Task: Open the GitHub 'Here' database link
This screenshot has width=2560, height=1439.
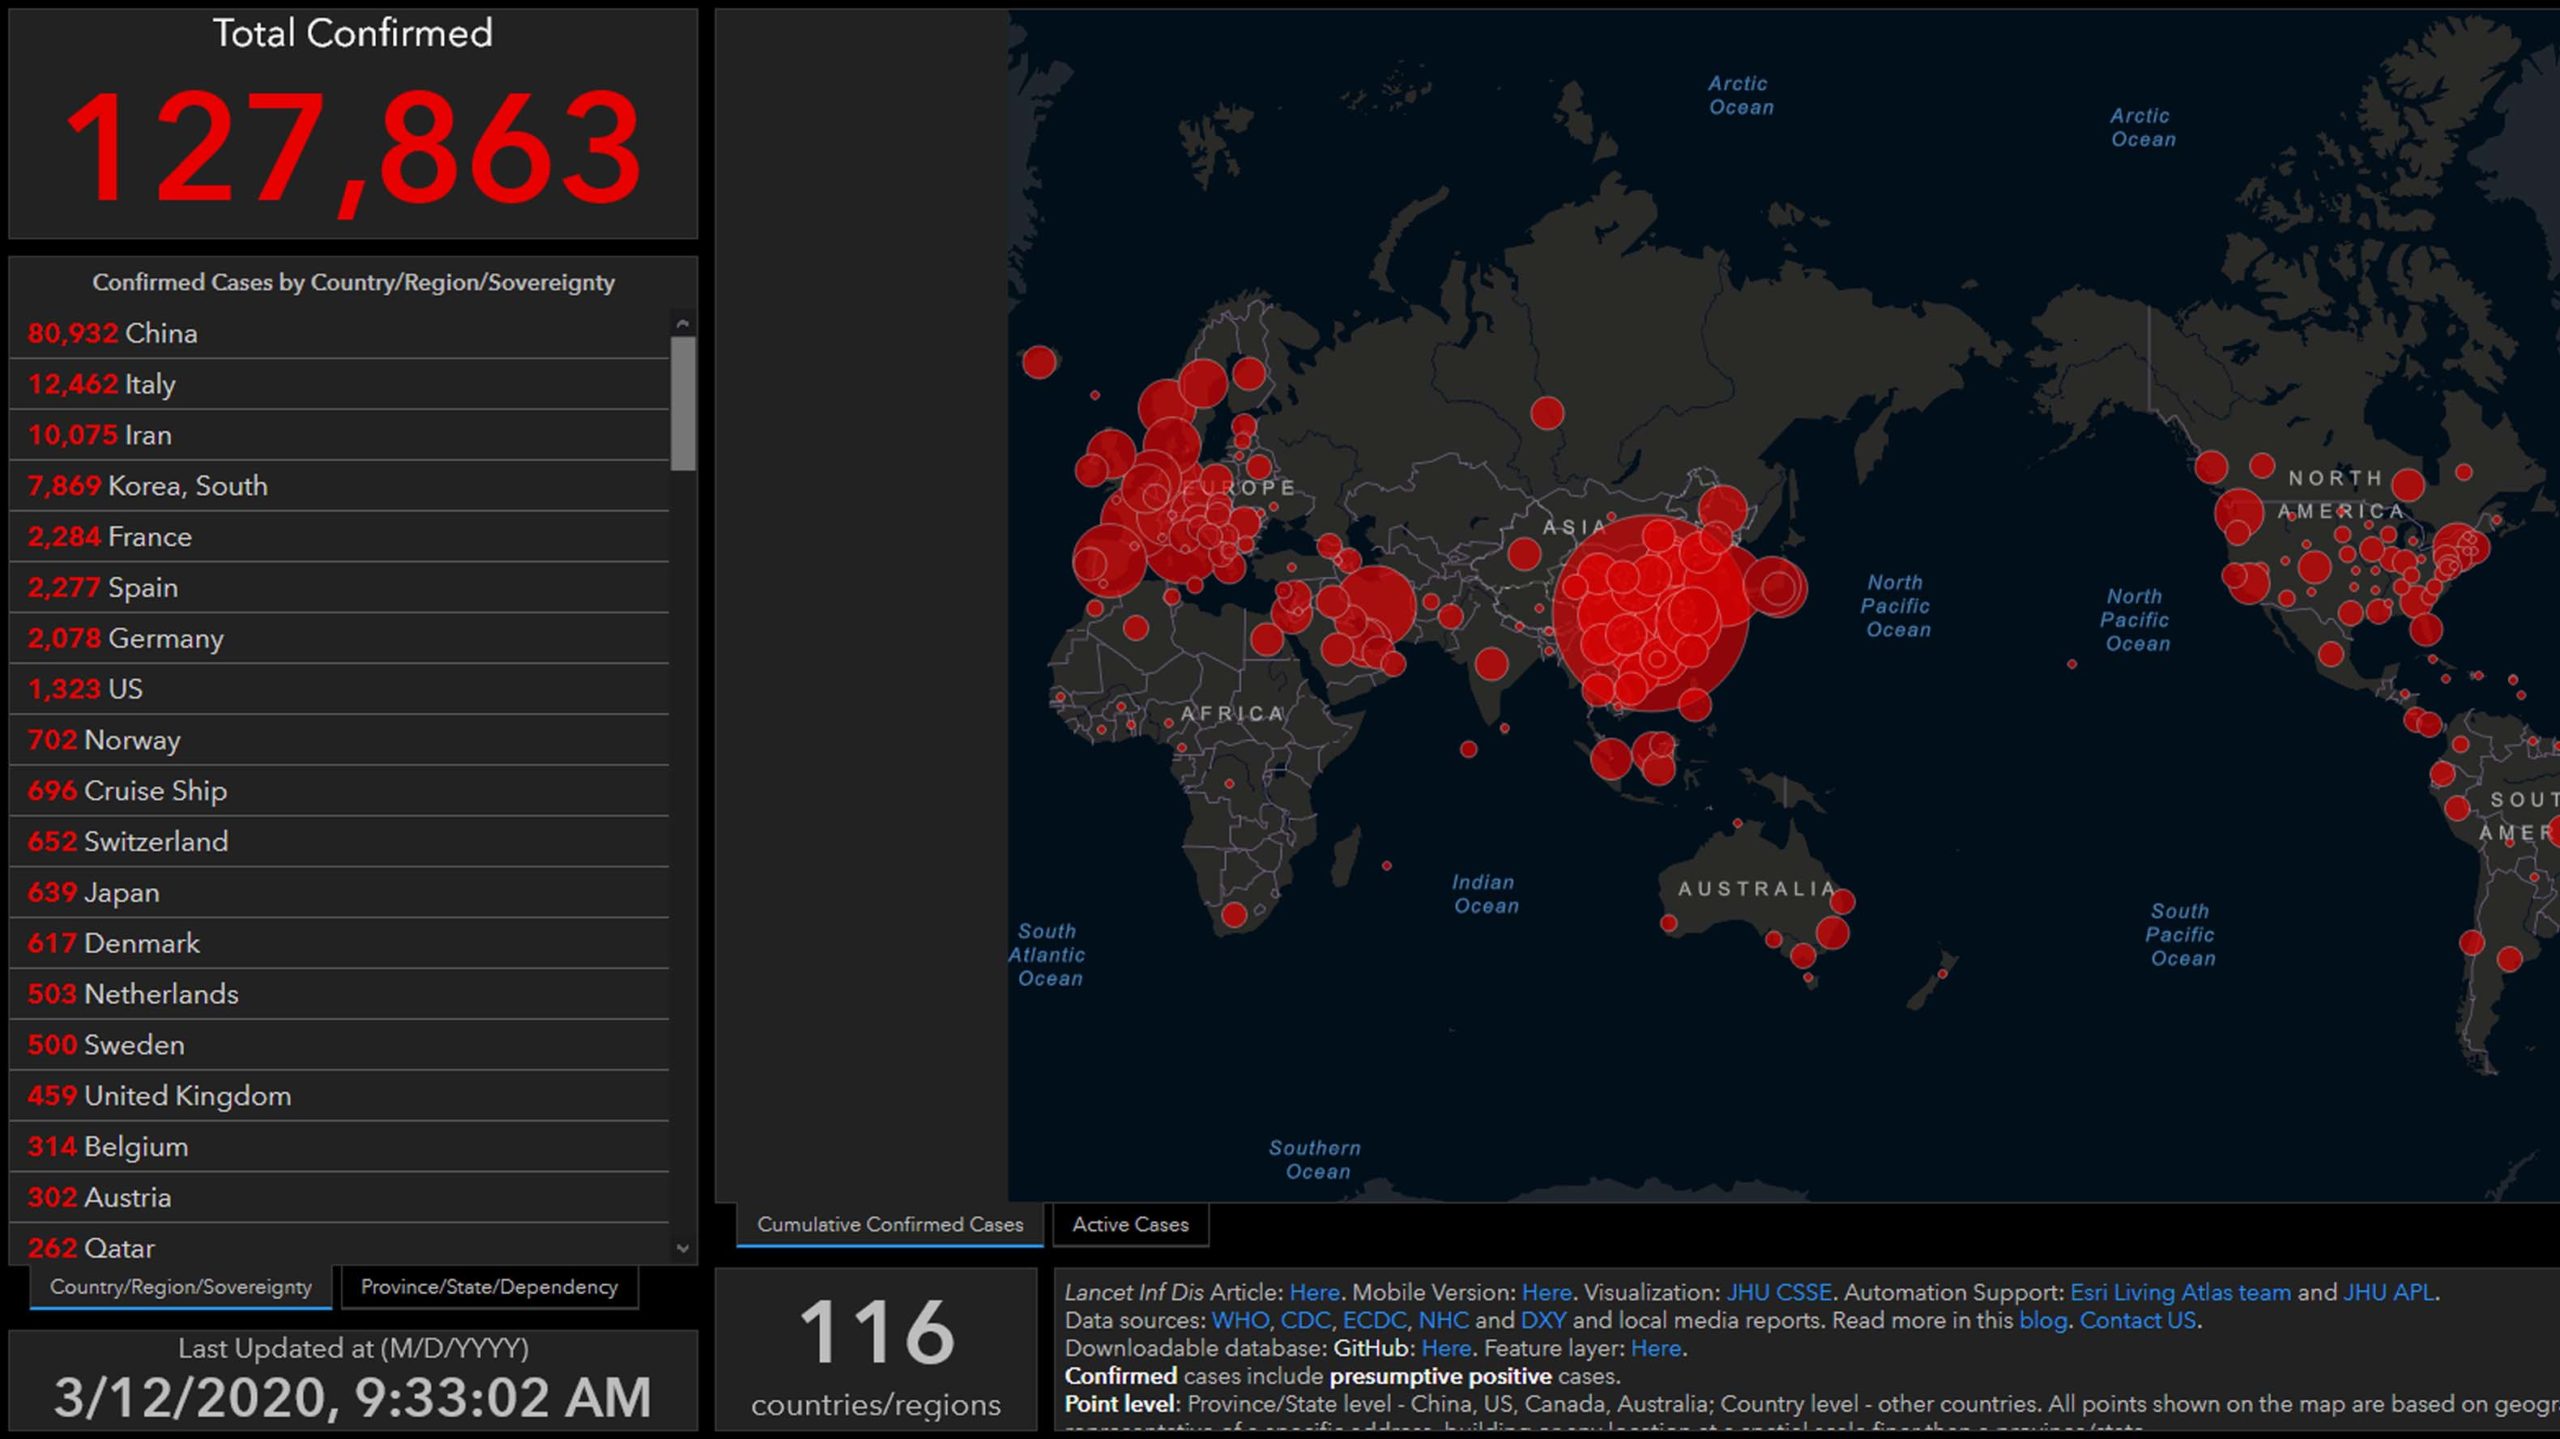Action: [1445, 1348]
